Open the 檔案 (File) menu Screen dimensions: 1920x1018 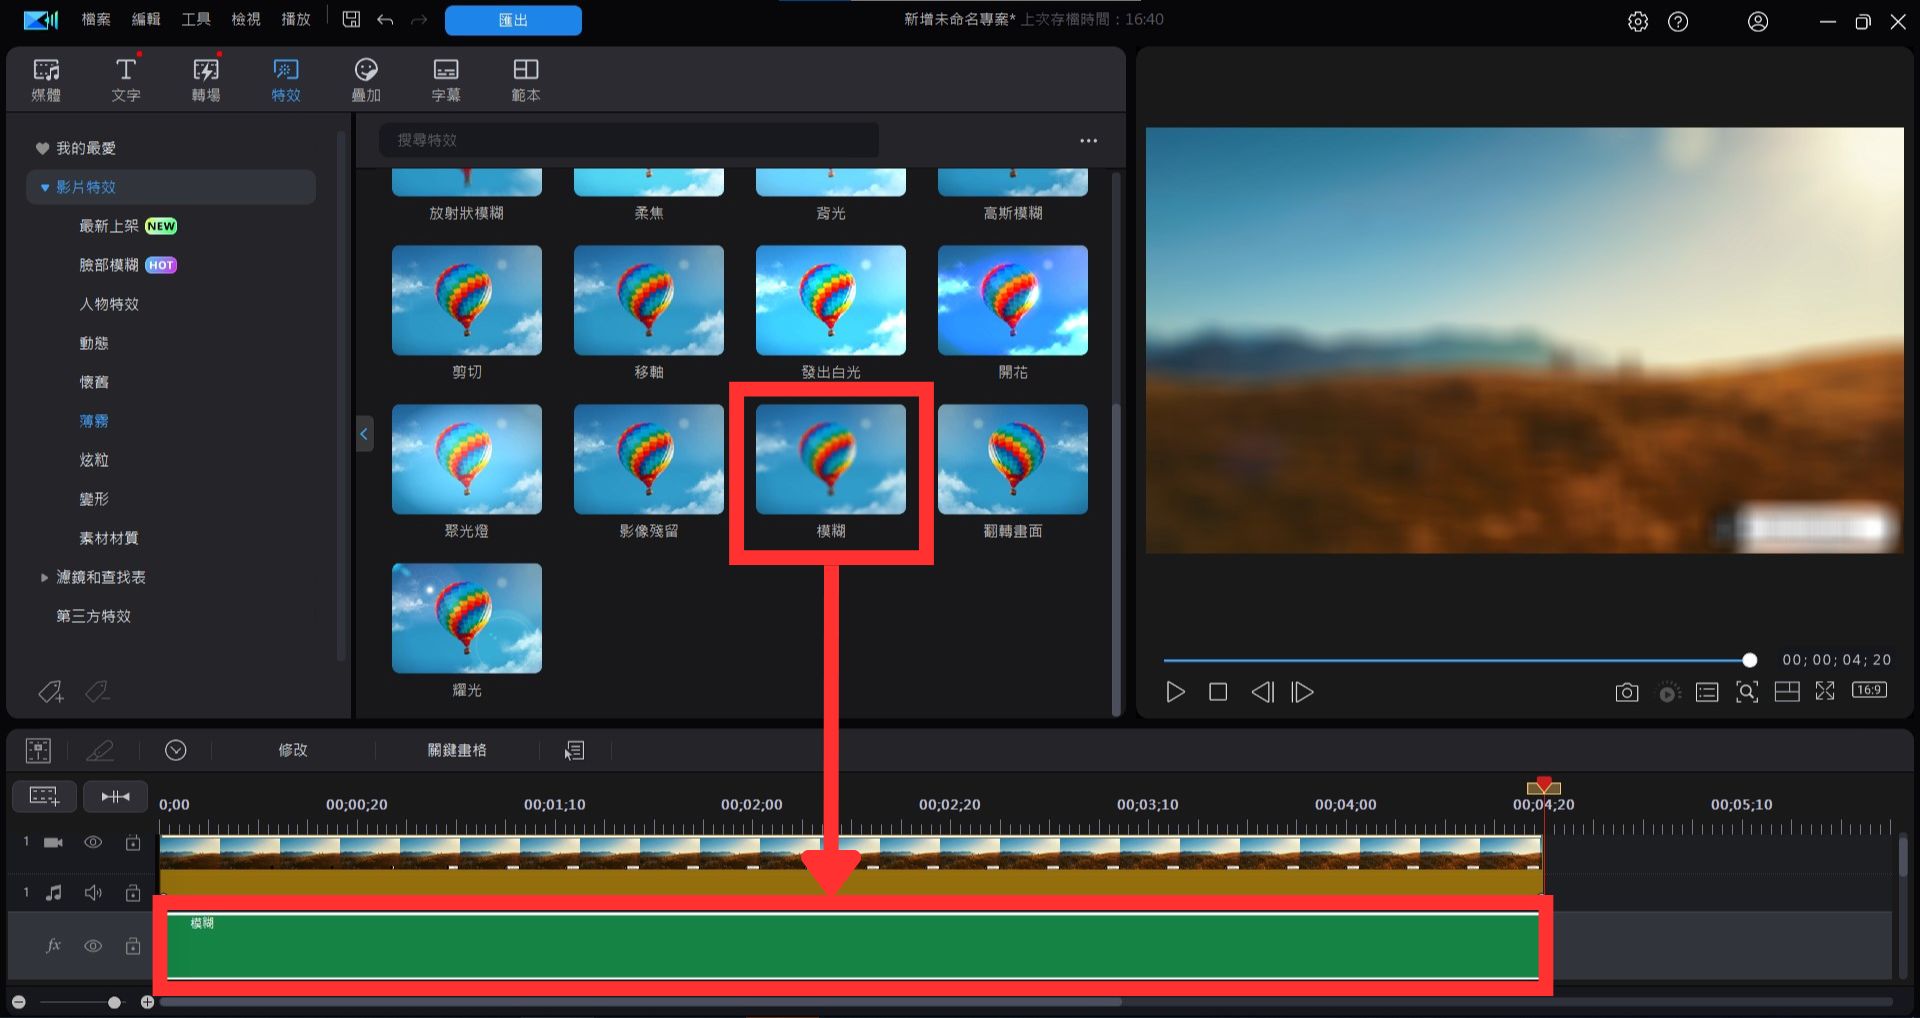tap(96, 19)
